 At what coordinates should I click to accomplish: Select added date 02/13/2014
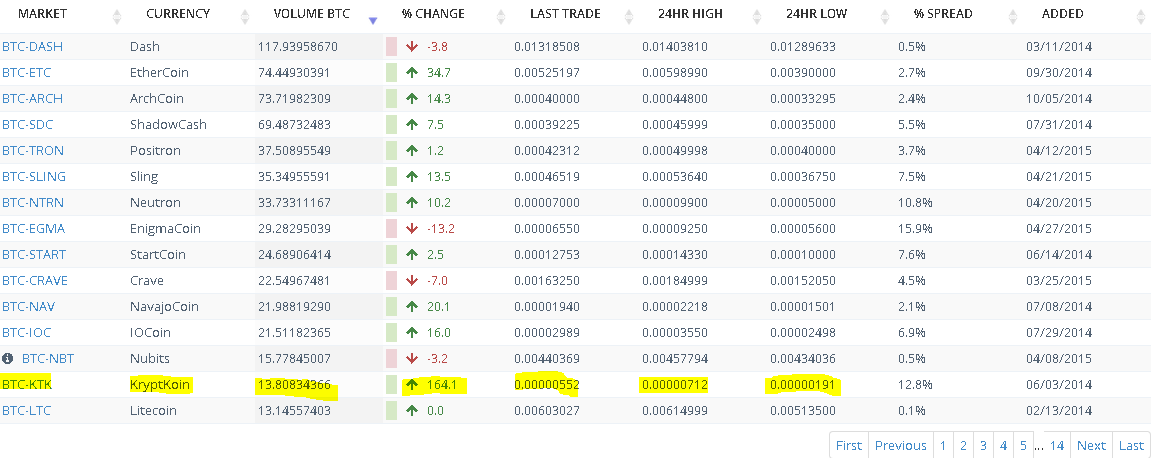pos(1059,411)
